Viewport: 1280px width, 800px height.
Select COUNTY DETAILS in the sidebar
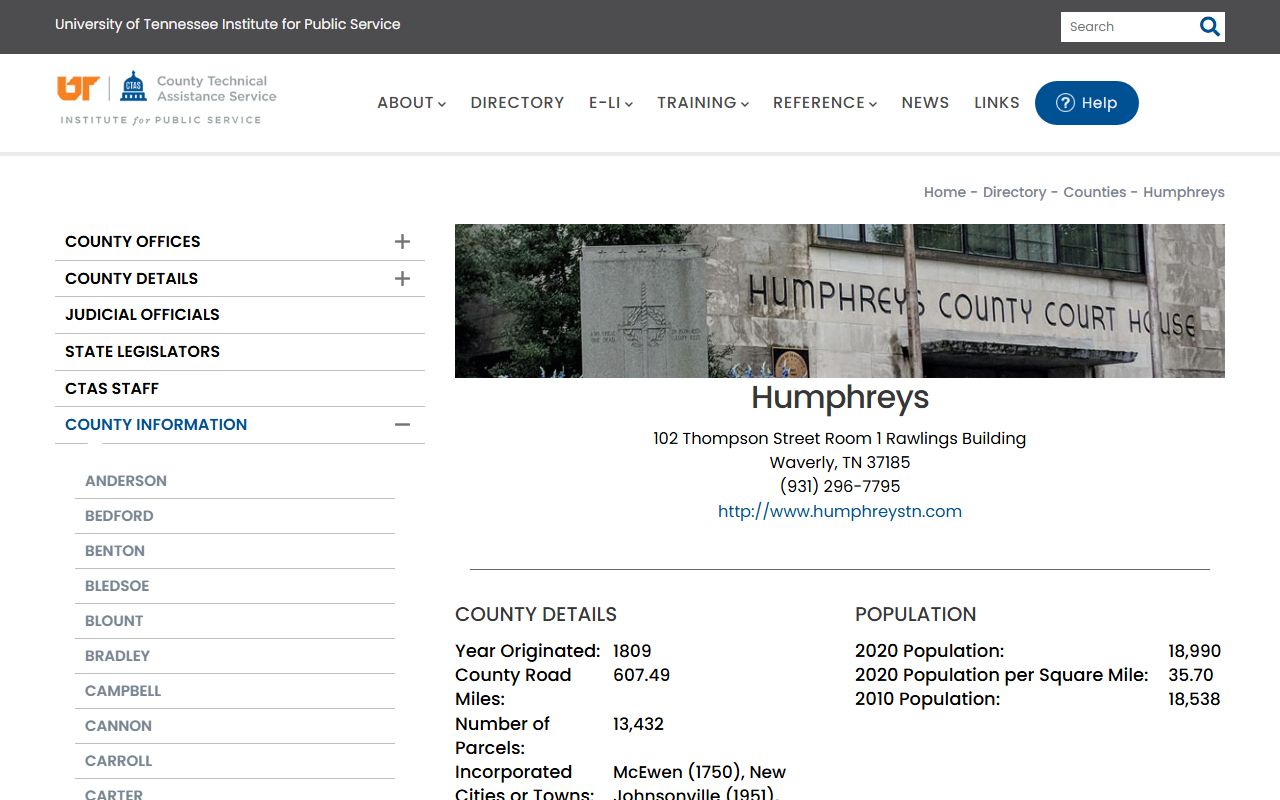click(132, 279)
